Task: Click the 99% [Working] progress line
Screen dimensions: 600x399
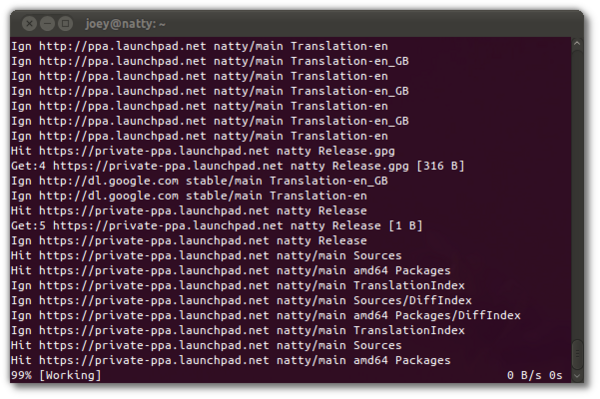Action: point(56,375)
